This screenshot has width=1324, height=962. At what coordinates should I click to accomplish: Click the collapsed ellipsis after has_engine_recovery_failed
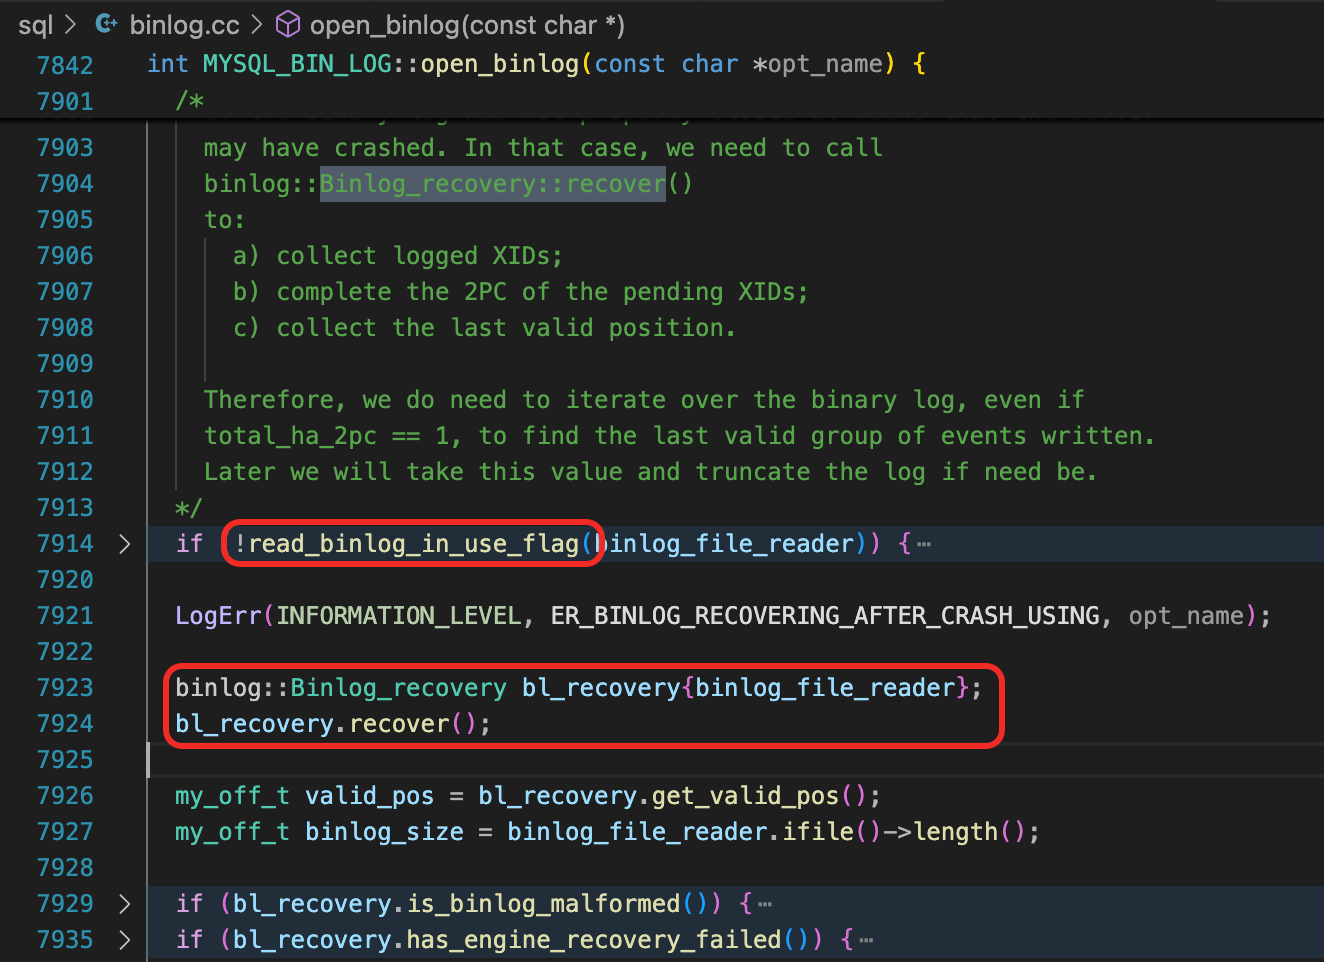pyautogui.click(x=867, y=941)
